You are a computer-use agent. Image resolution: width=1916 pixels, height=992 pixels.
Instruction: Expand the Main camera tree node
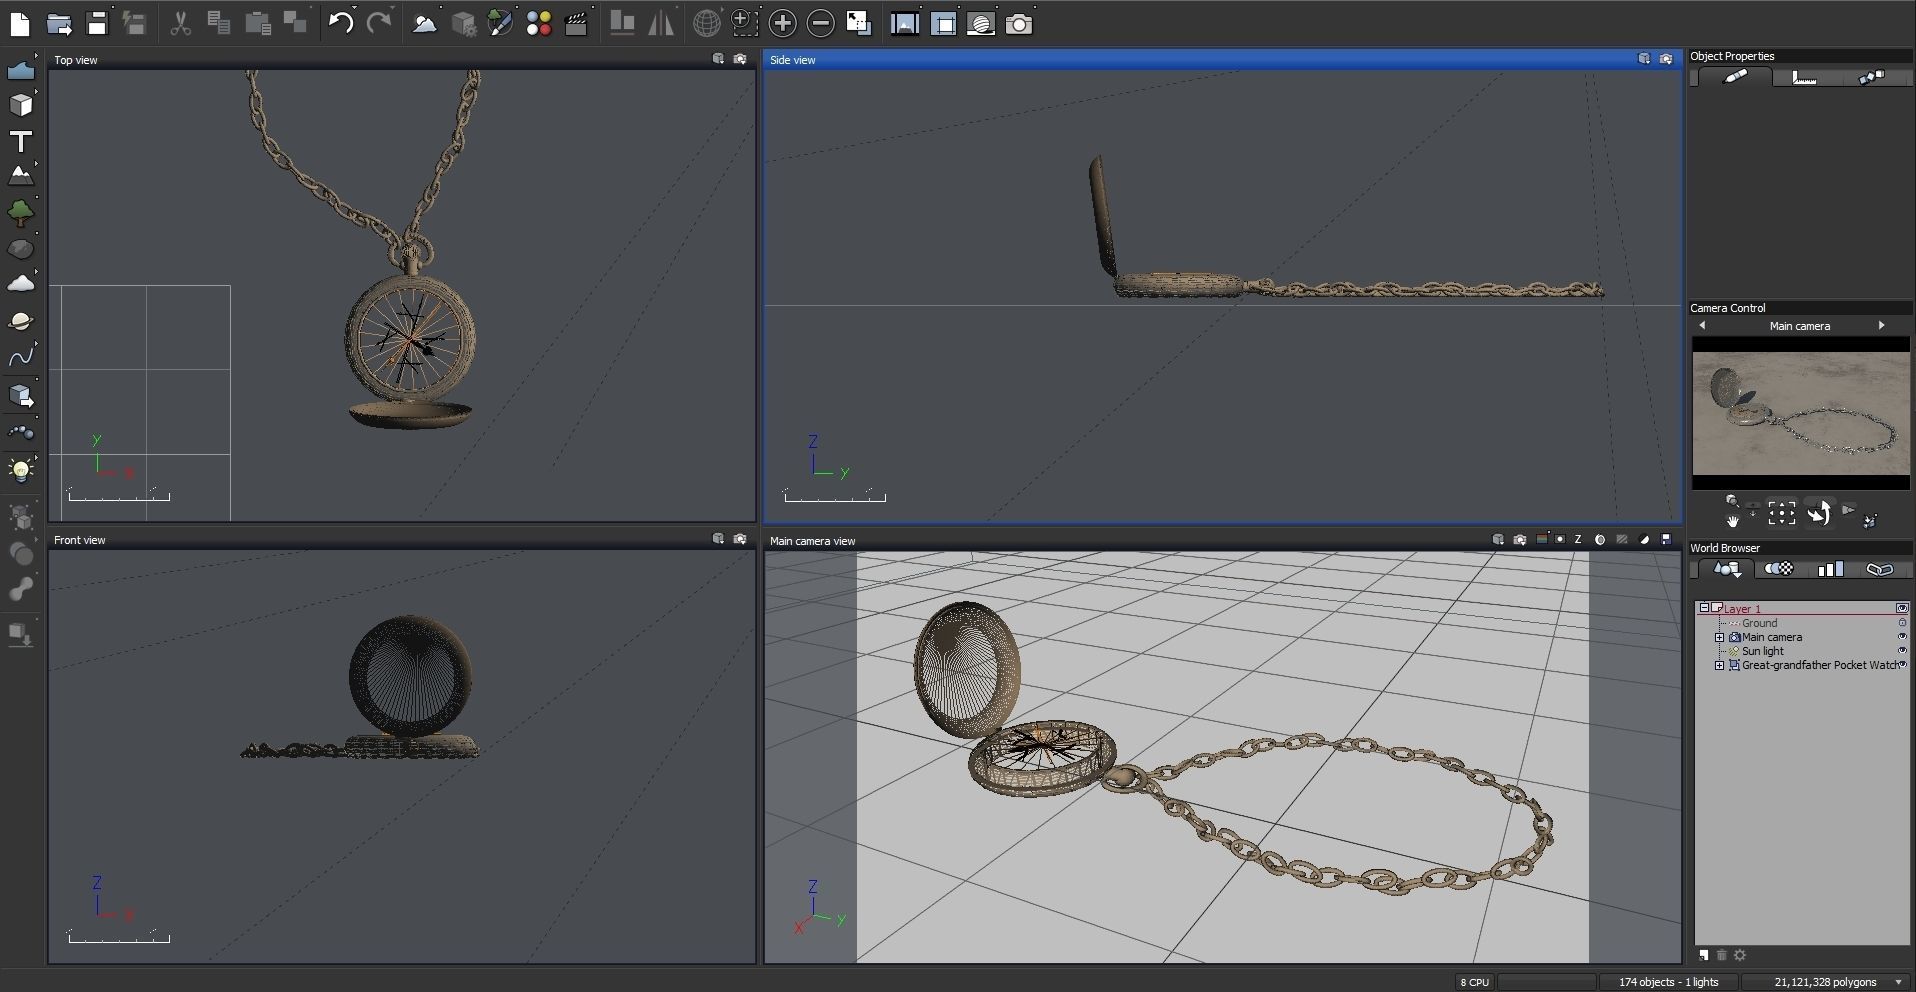coord(1719,637)
